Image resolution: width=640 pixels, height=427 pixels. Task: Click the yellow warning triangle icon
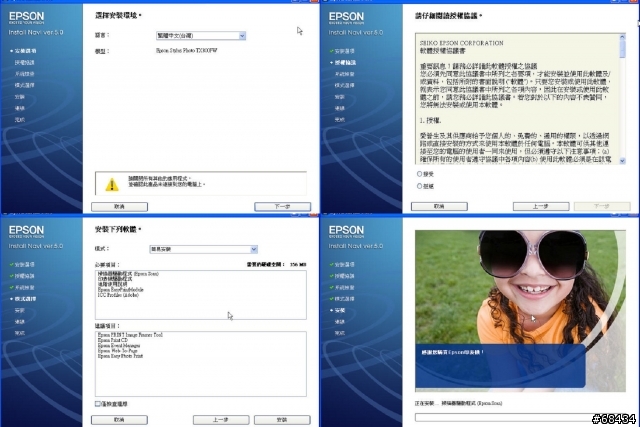coord(111,185)
